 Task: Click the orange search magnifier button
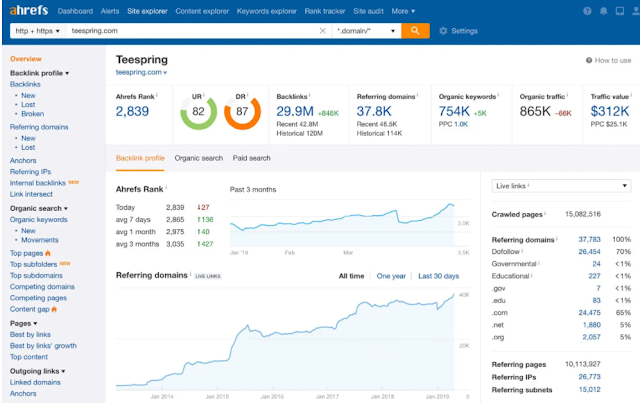(415, 31)
